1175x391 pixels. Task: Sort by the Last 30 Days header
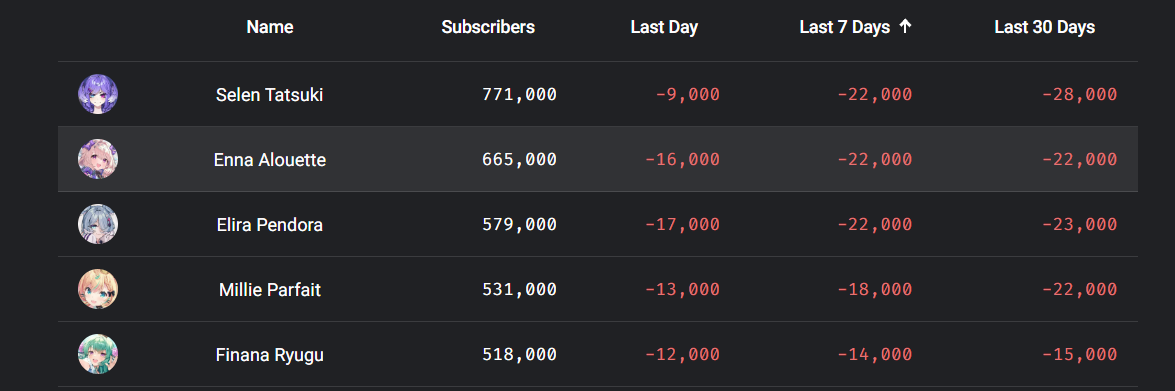pyautogui.click(x=1045, y=28)
